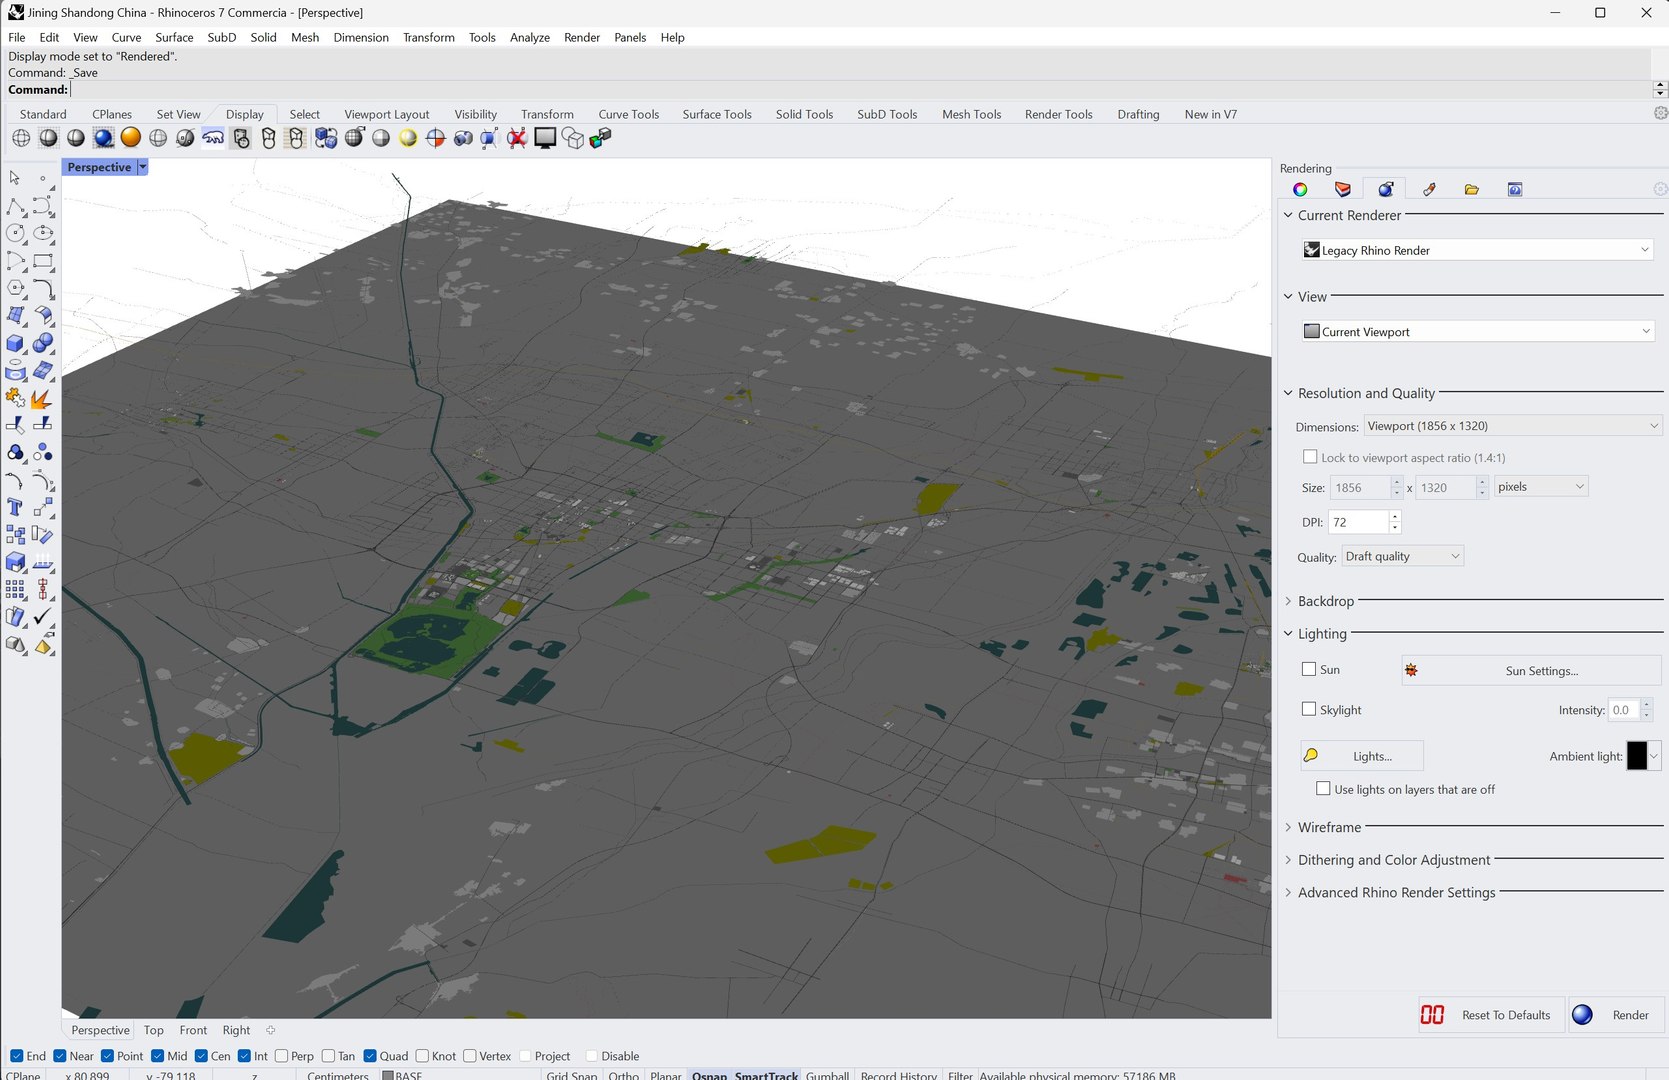Toggle Gumball in the status bar
This screenshot has height=1080, width=1669.
point(827,1075)
